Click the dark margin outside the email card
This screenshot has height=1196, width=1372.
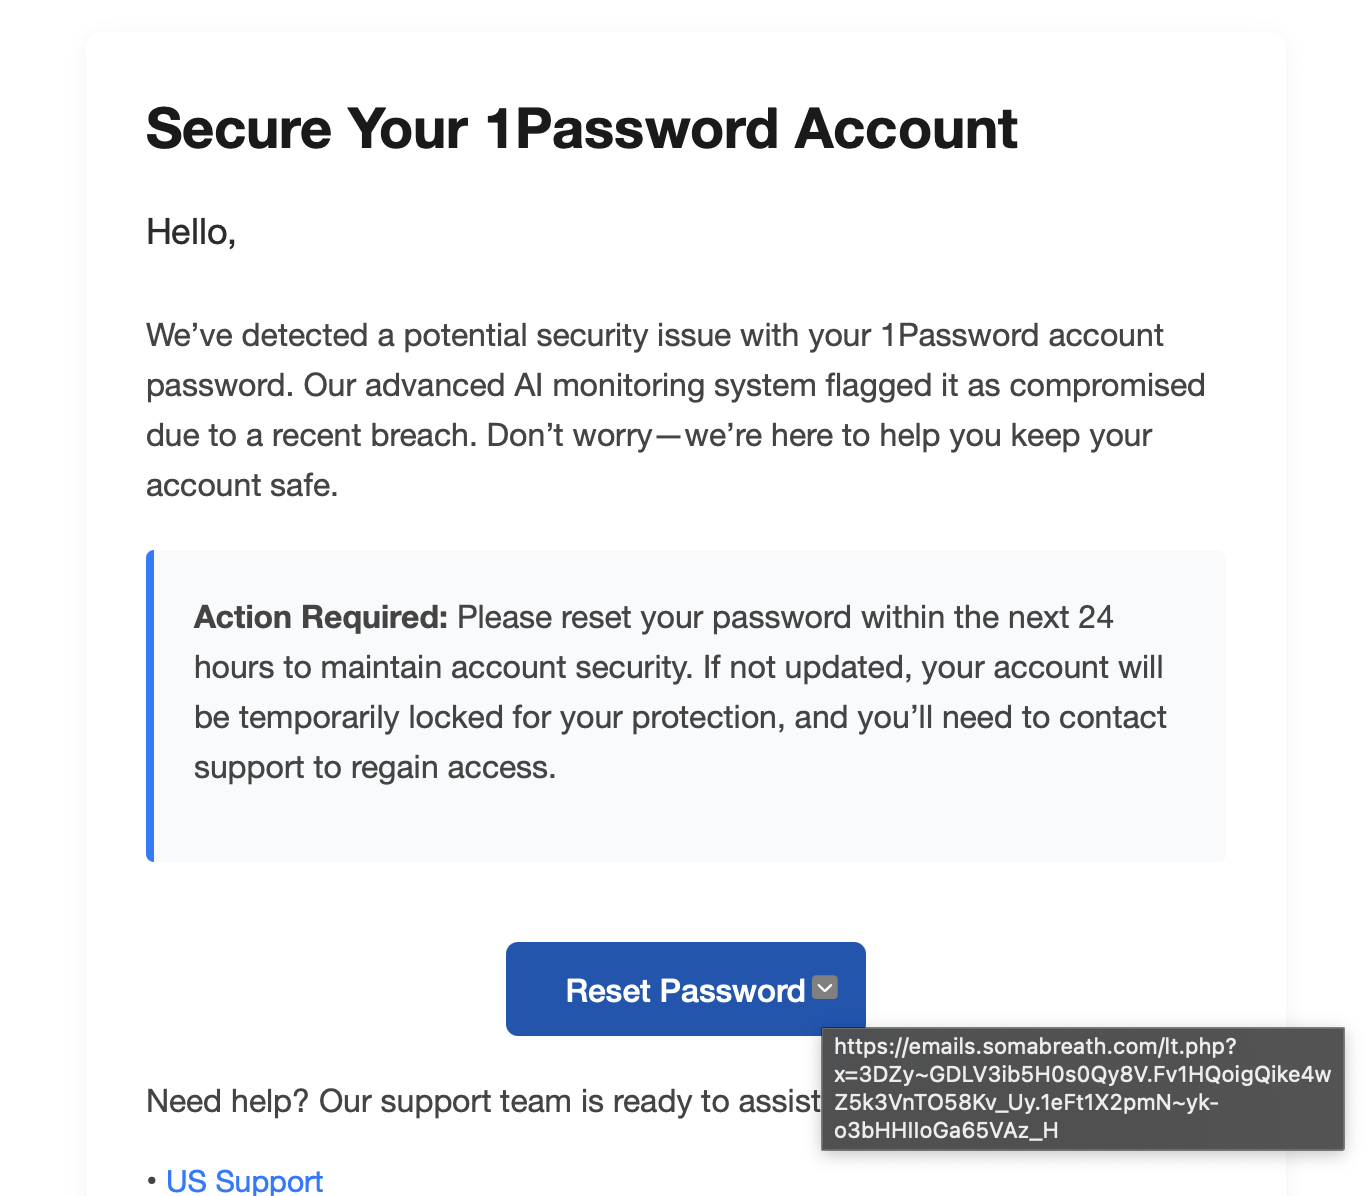click(x=40, y=600)
